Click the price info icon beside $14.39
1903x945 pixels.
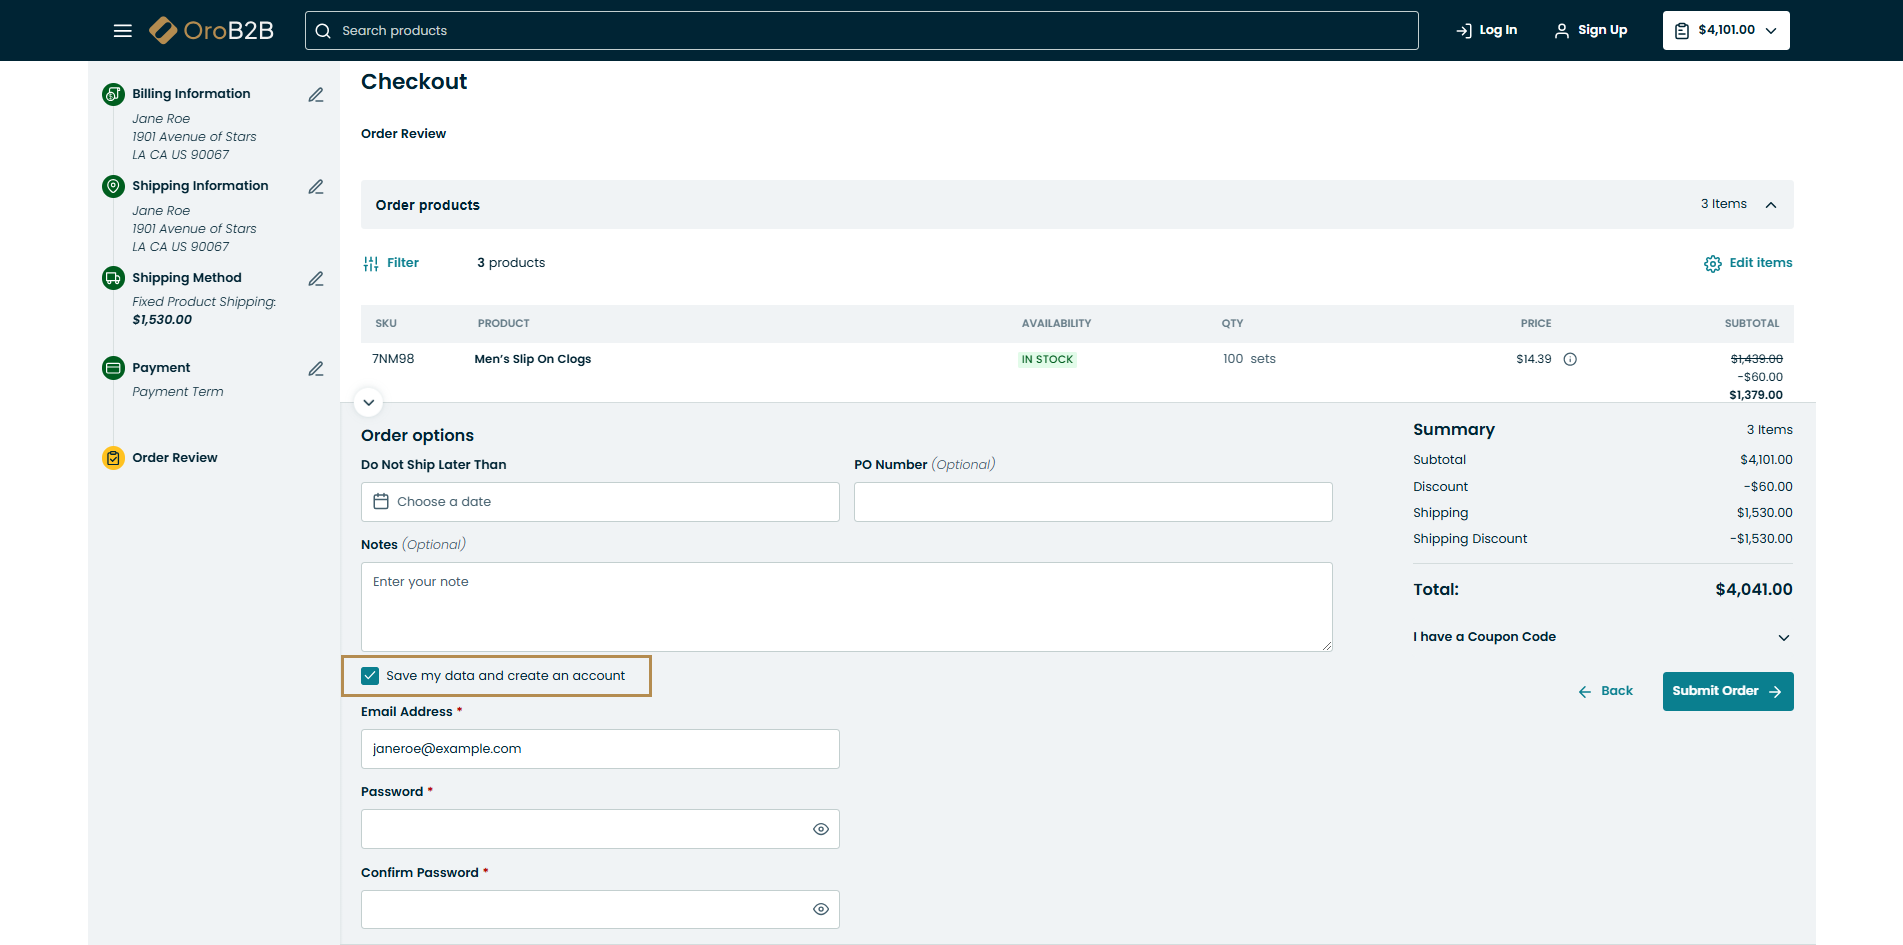[1570, 360]
